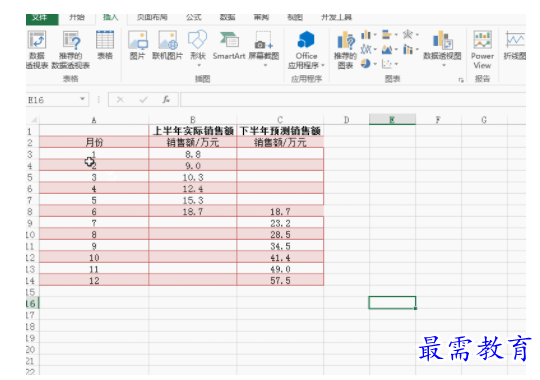Expand the column chart dropdown arrow
This screenshot has width=540, height=380.
point(375,35)
